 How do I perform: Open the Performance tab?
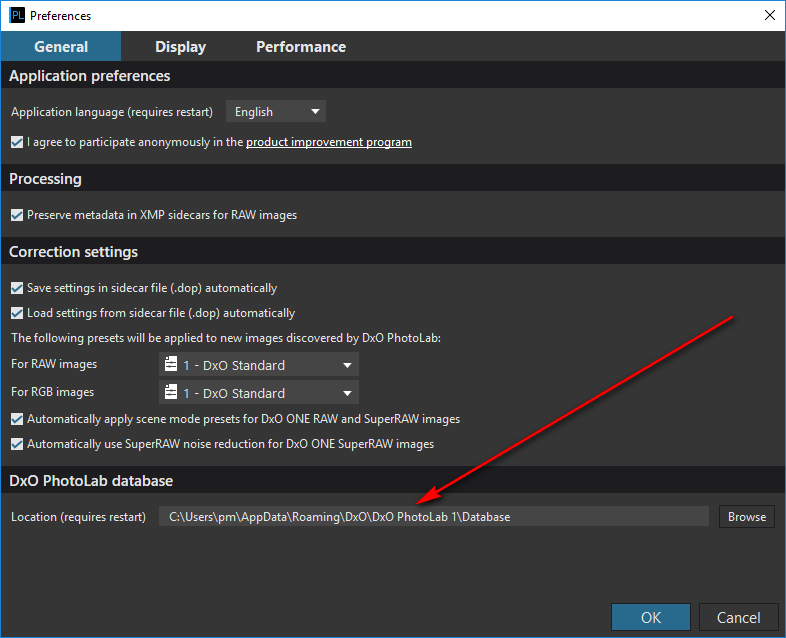(301, 47)
